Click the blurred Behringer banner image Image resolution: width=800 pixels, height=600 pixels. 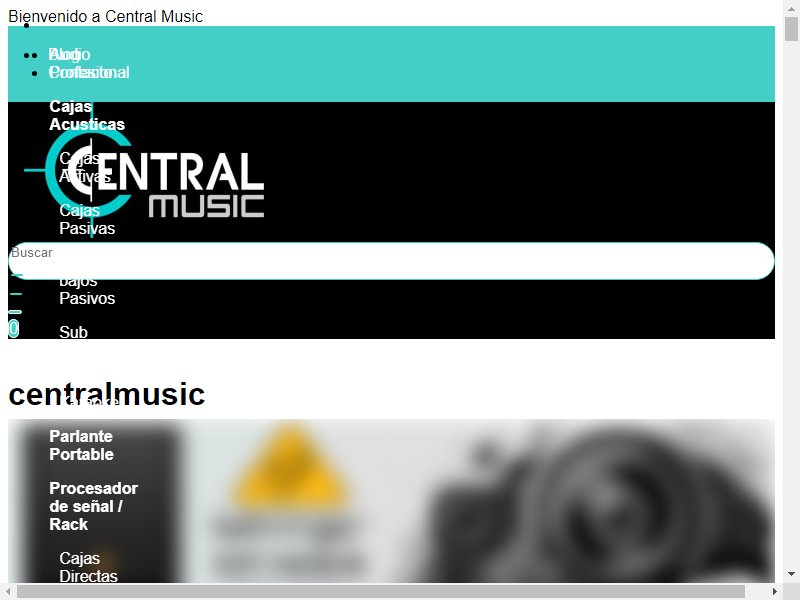click(391, 501)
